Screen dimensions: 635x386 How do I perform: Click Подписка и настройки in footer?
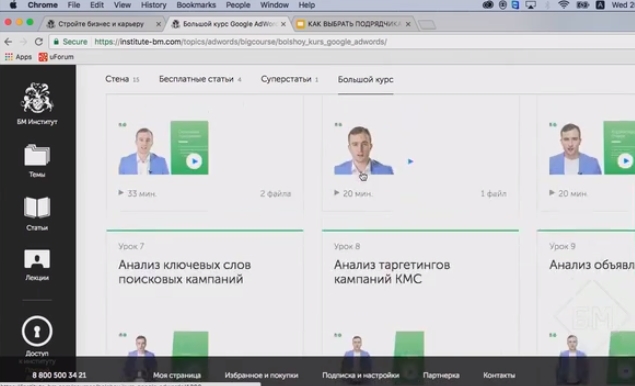tap(360, 375)
